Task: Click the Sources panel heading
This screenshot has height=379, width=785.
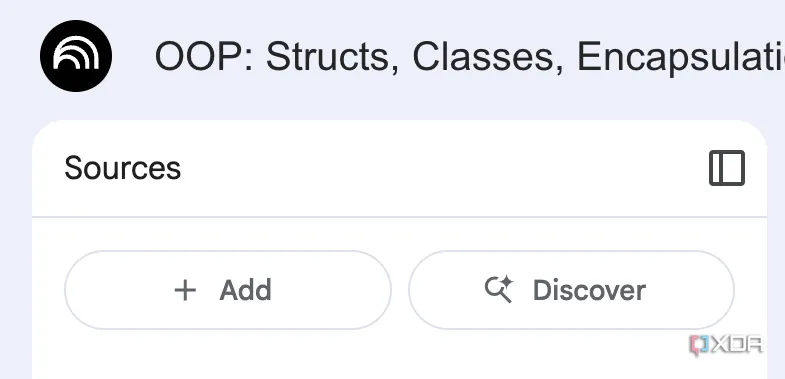Action: pyautogui.click(x=123, y=168)
